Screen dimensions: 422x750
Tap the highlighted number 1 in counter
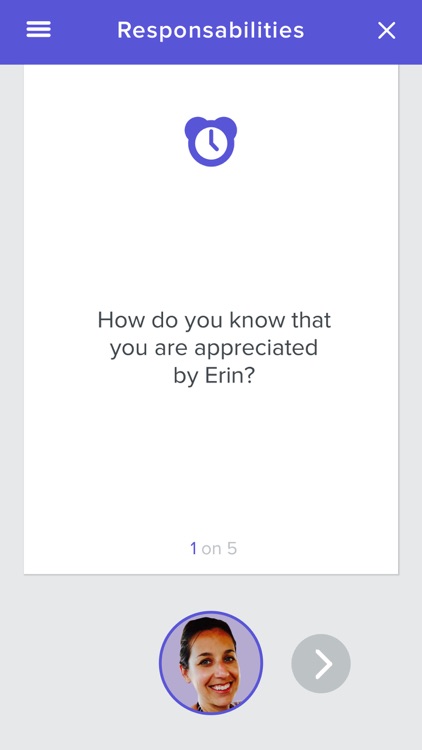(193, 548)
